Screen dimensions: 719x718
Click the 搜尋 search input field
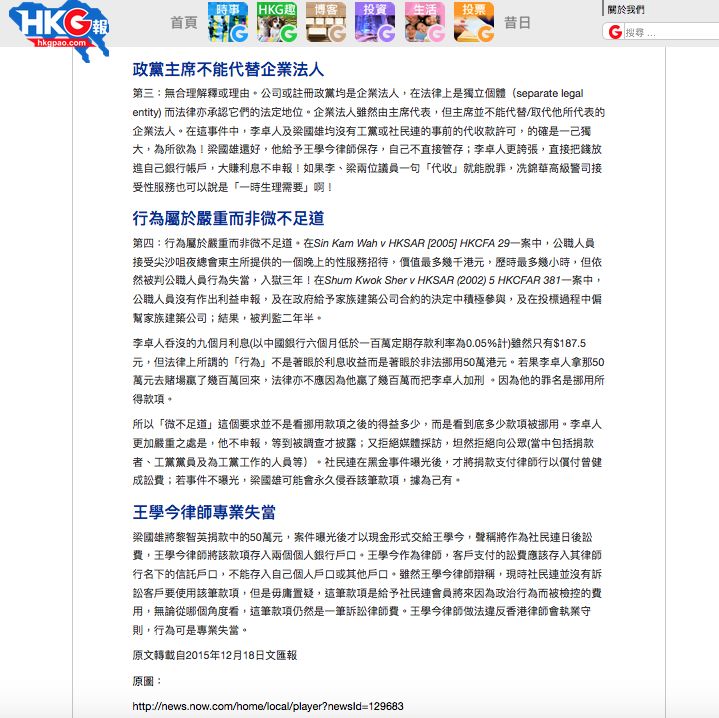[668, 32]
